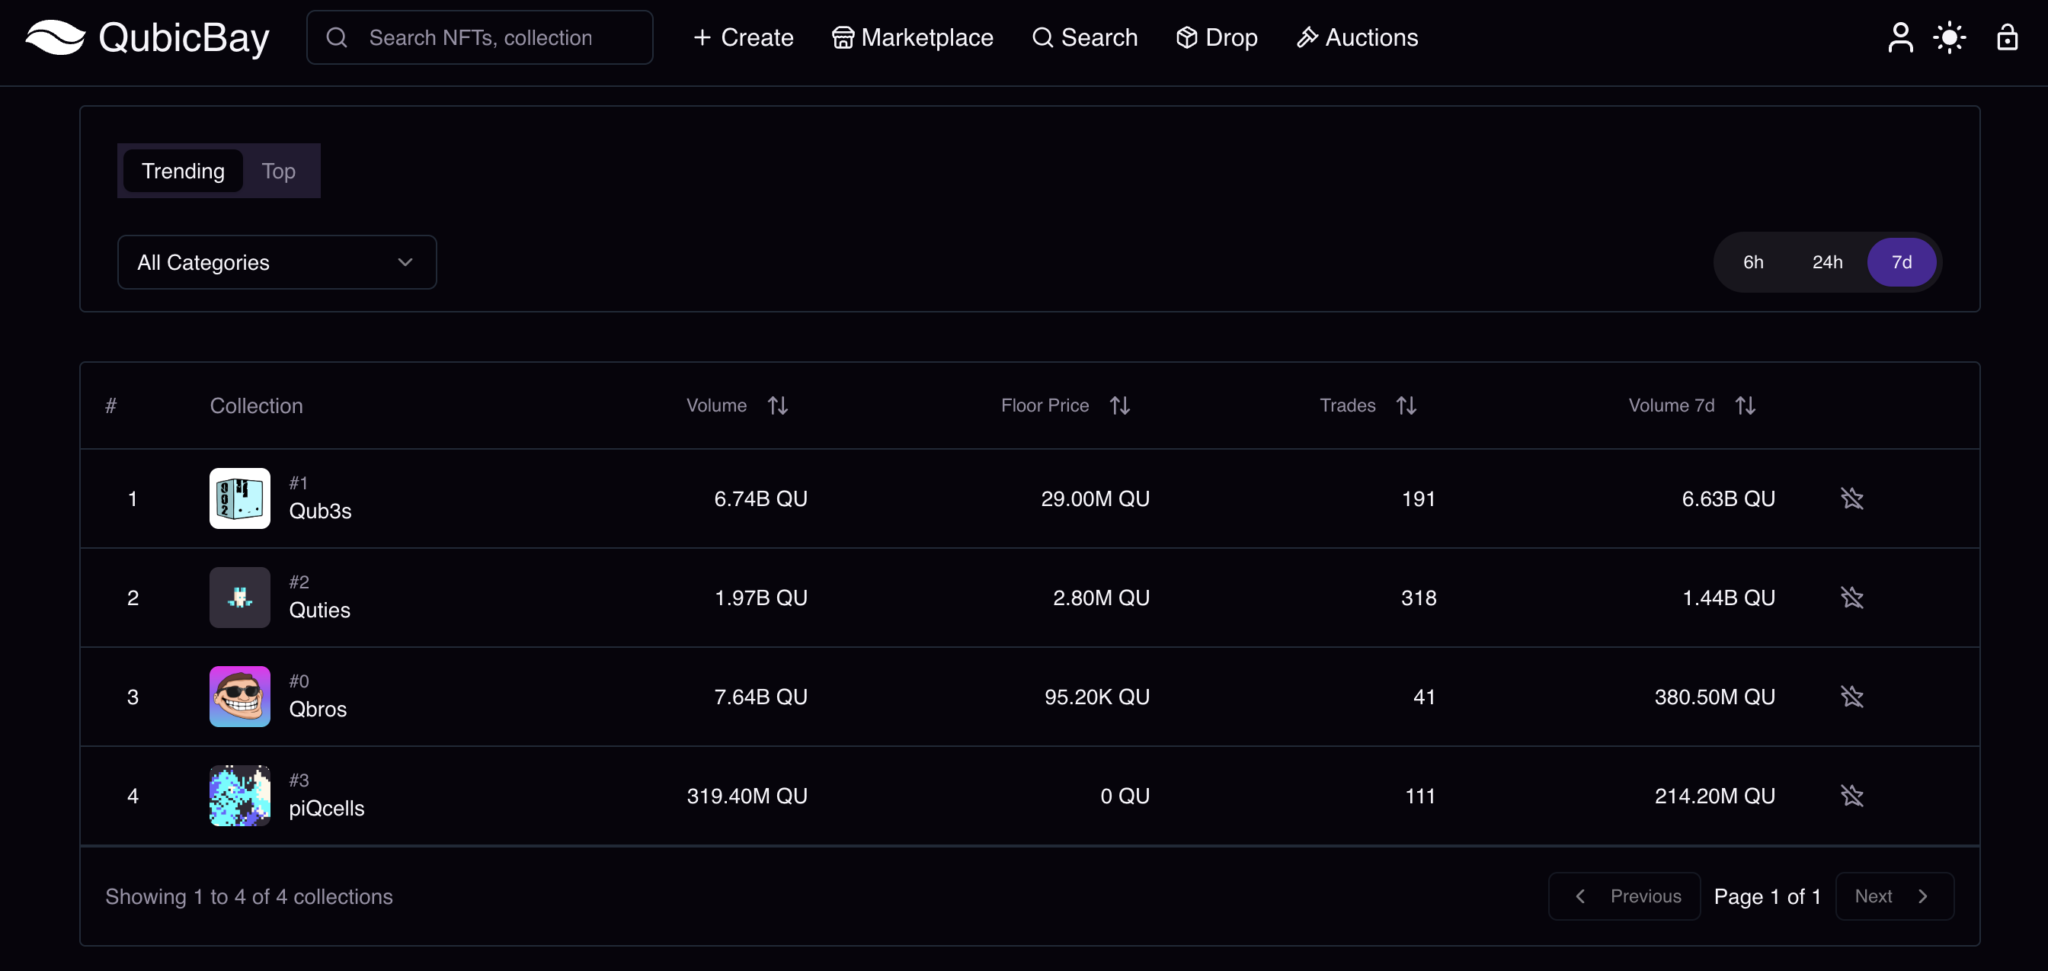Click the lock wallet icon

point(2006,38)
